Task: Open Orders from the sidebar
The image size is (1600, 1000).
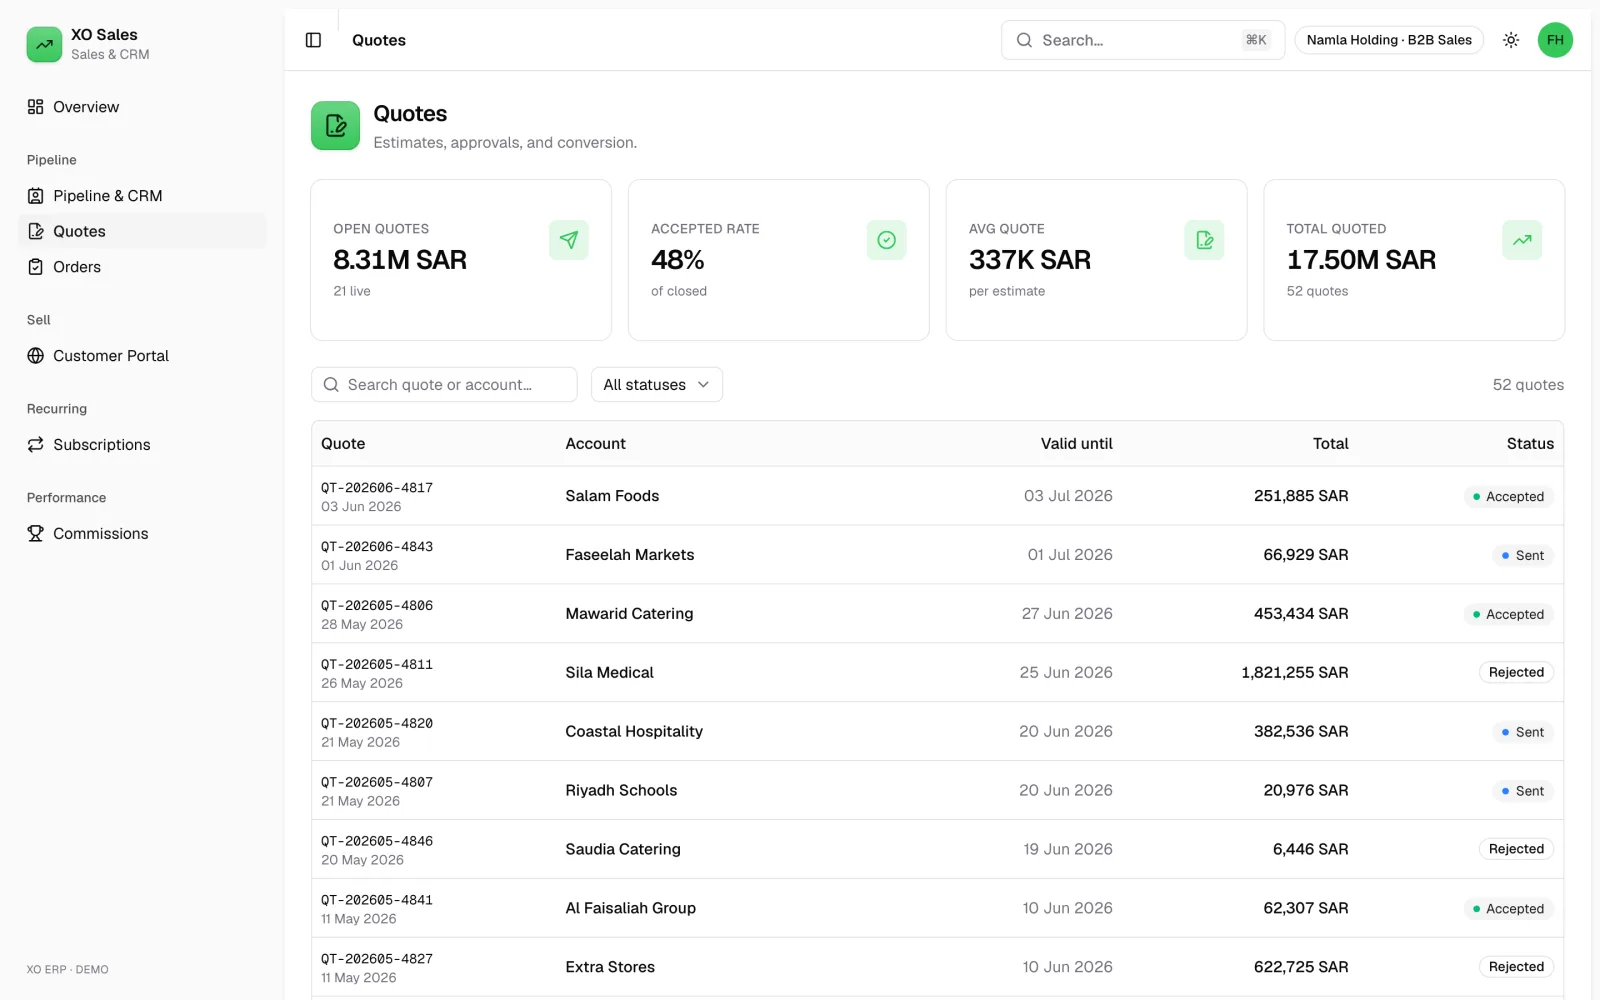Action: [x=142, y=267]
